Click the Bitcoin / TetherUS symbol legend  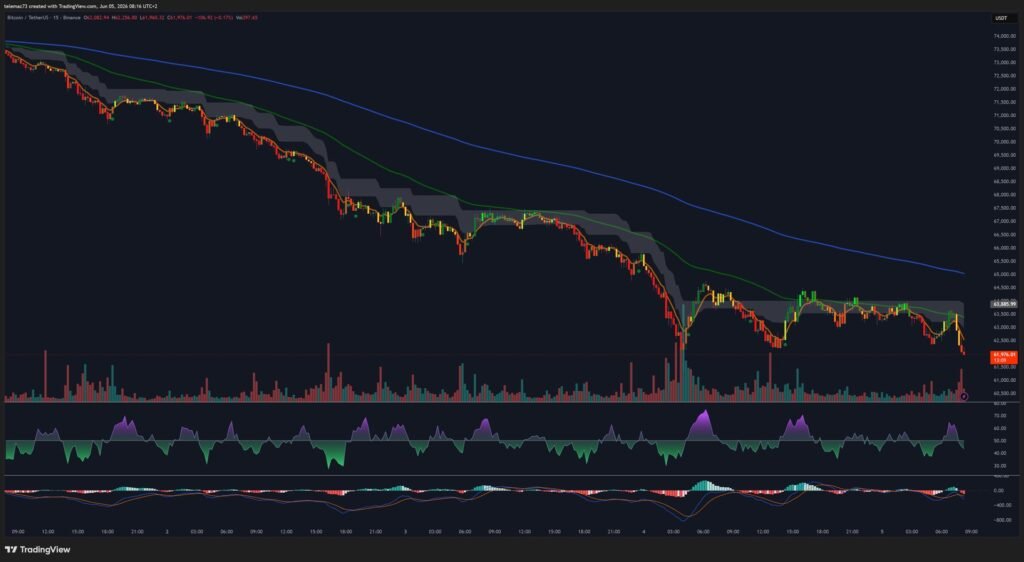pos(44,18)
